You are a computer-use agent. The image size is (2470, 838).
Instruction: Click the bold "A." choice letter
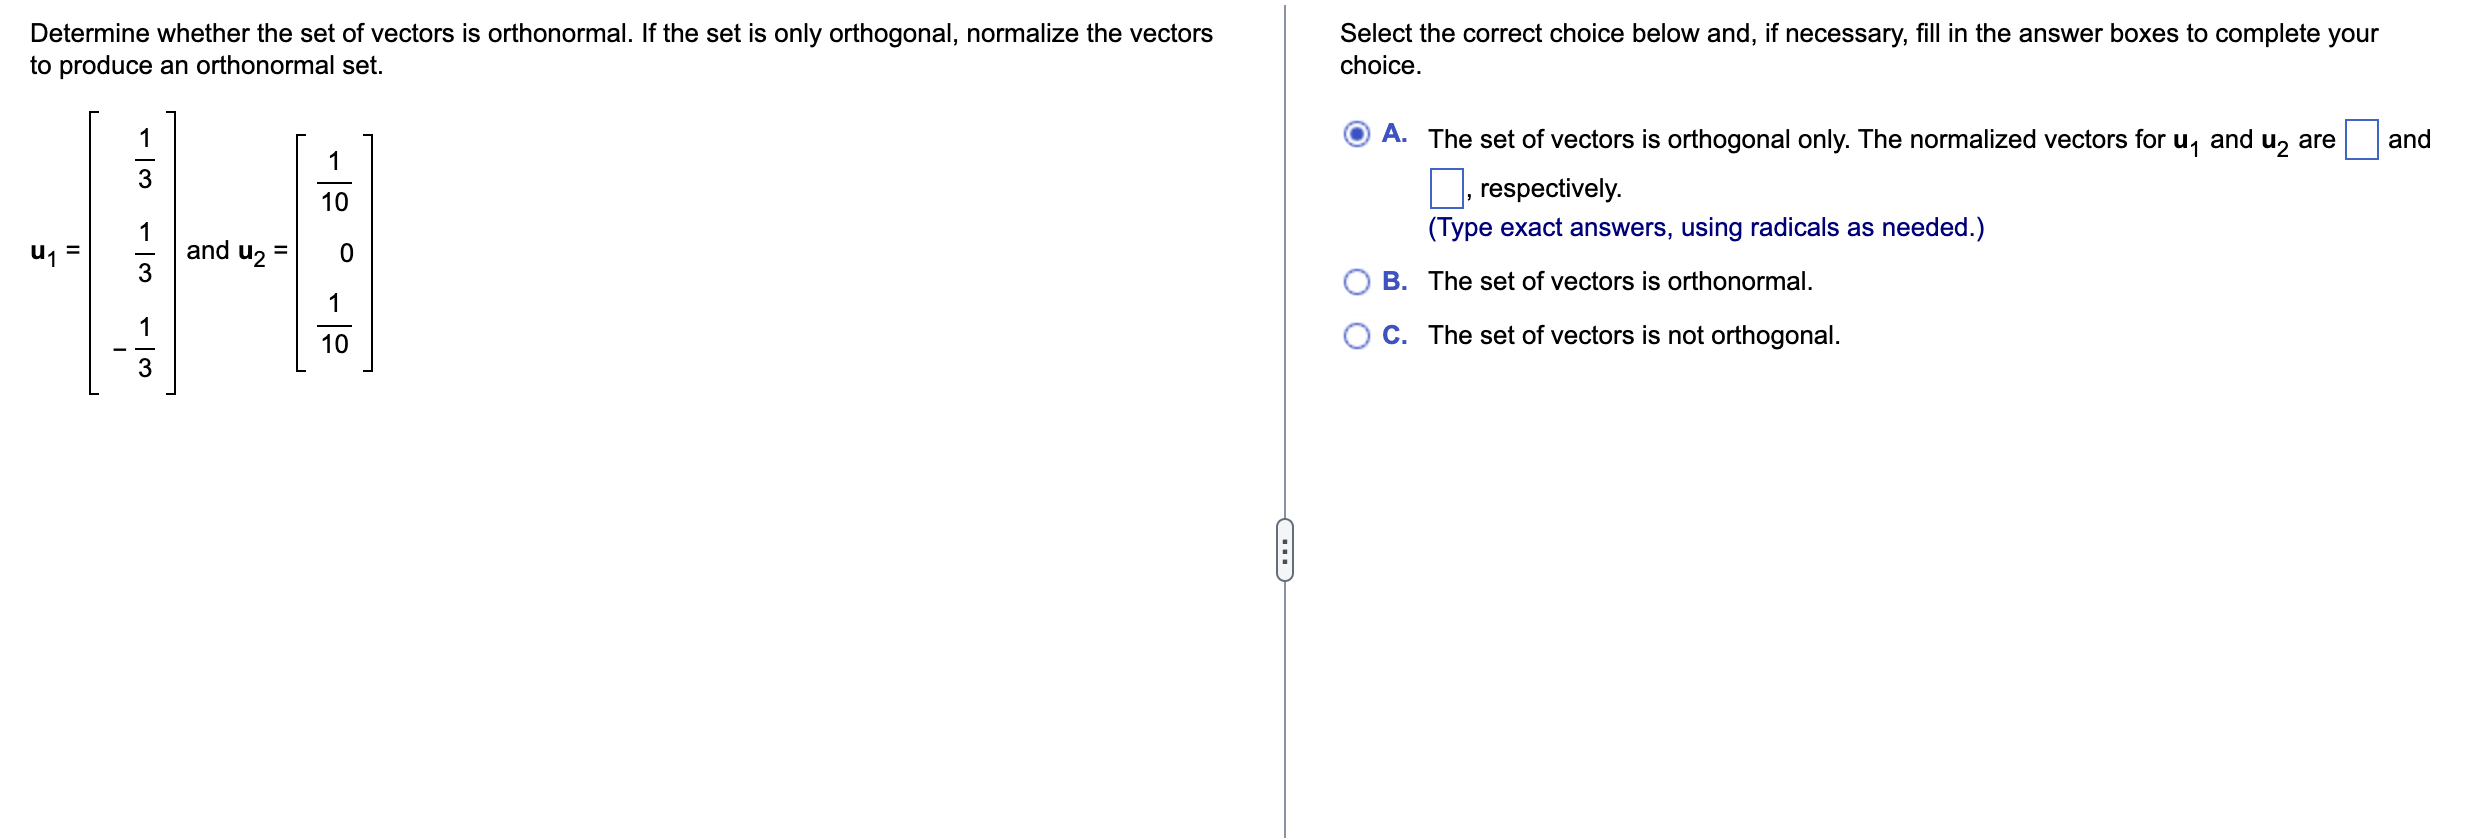1394,134
